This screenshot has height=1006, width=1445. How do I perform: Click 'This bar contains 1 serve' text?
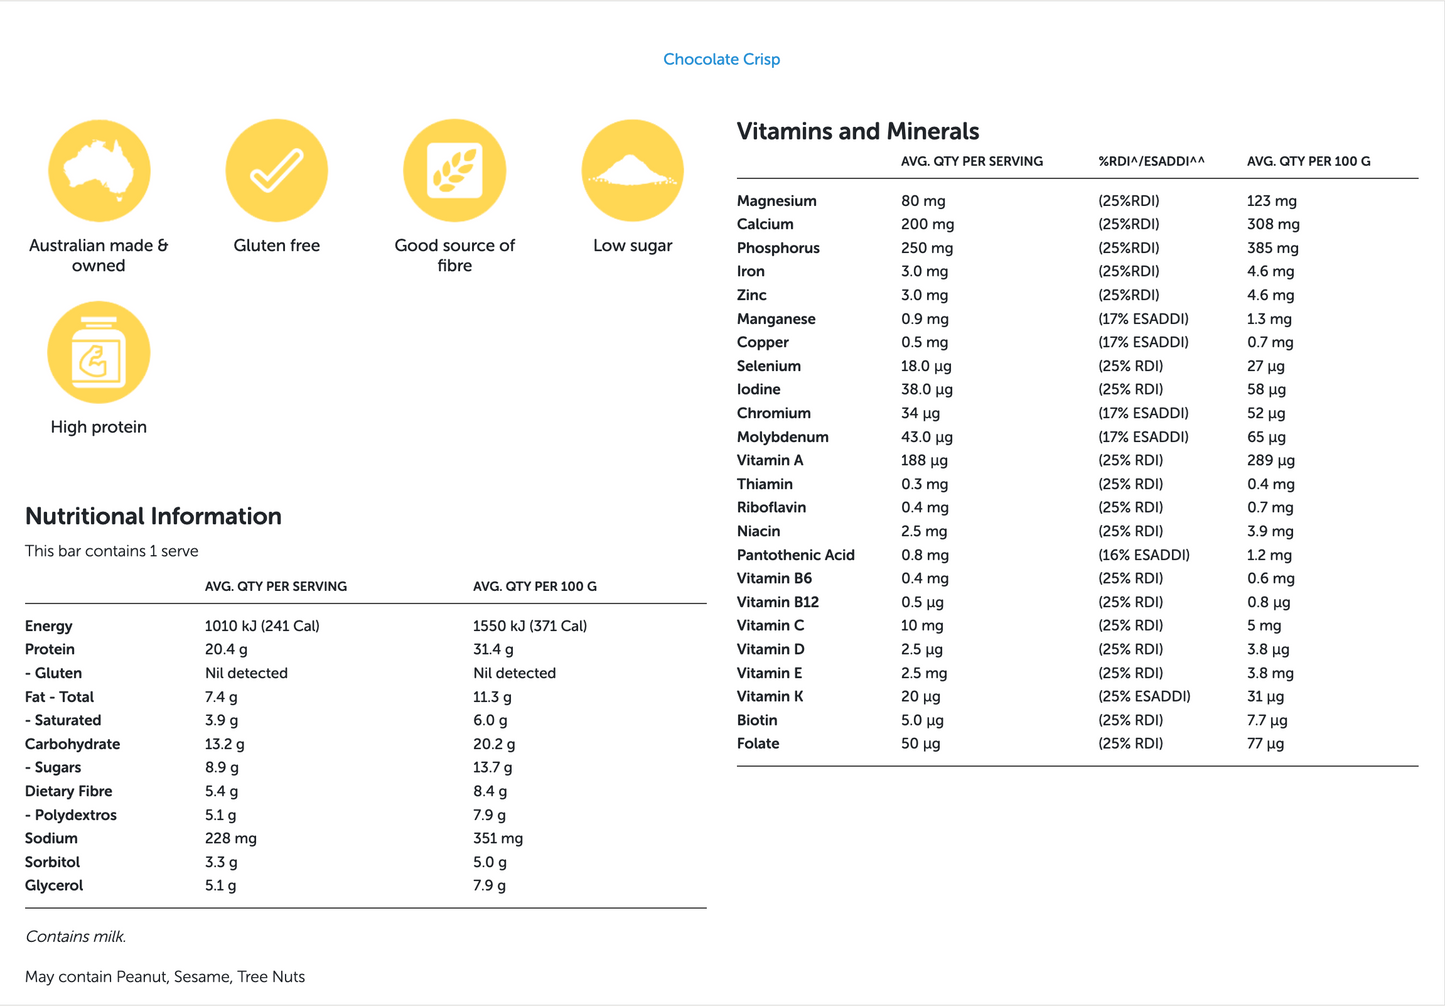coord(112,551)
